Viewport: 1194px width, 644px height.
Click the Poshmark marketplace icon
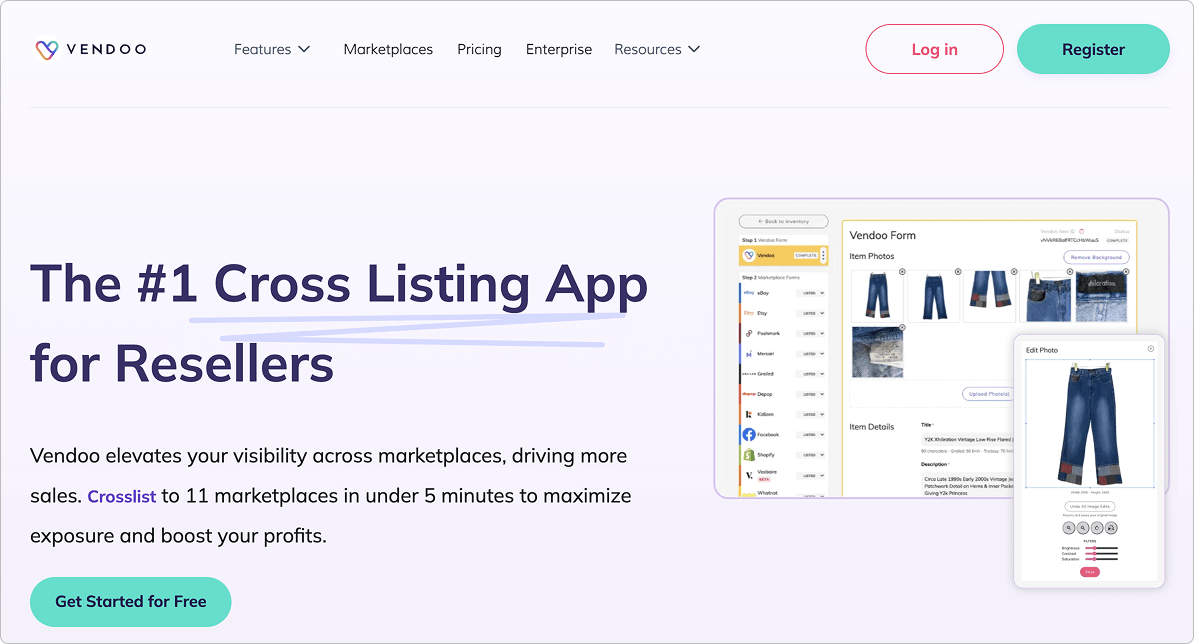coord(749,333)
